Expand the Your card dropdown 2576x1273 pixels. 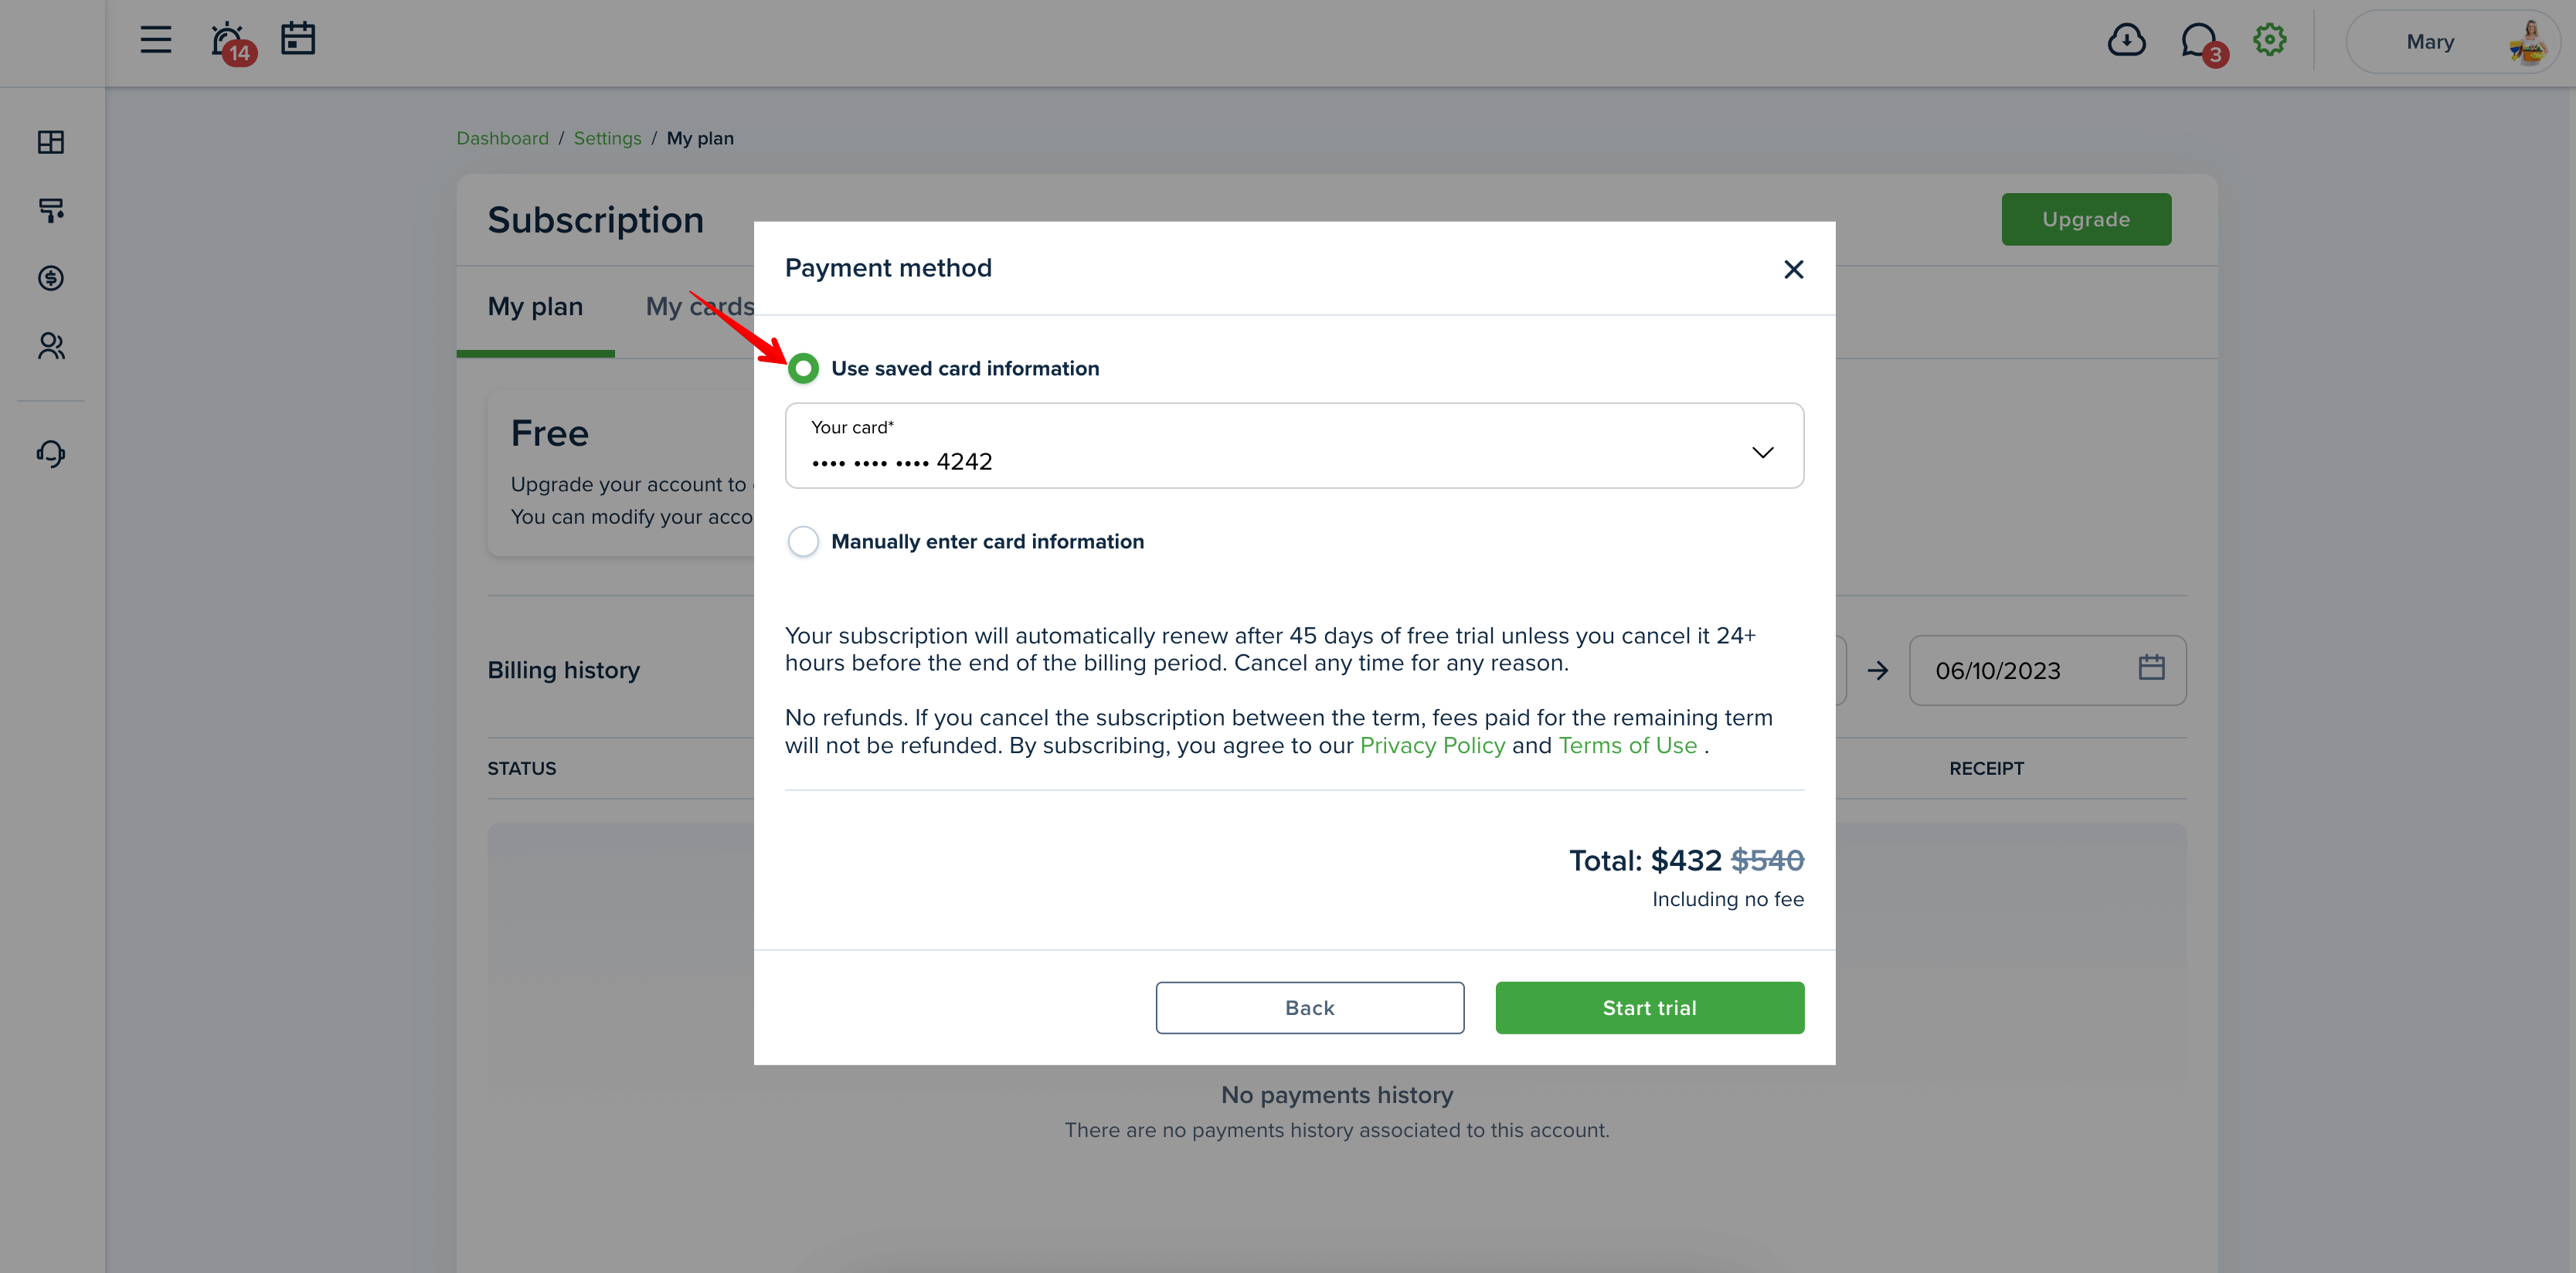coord(1294,446)
